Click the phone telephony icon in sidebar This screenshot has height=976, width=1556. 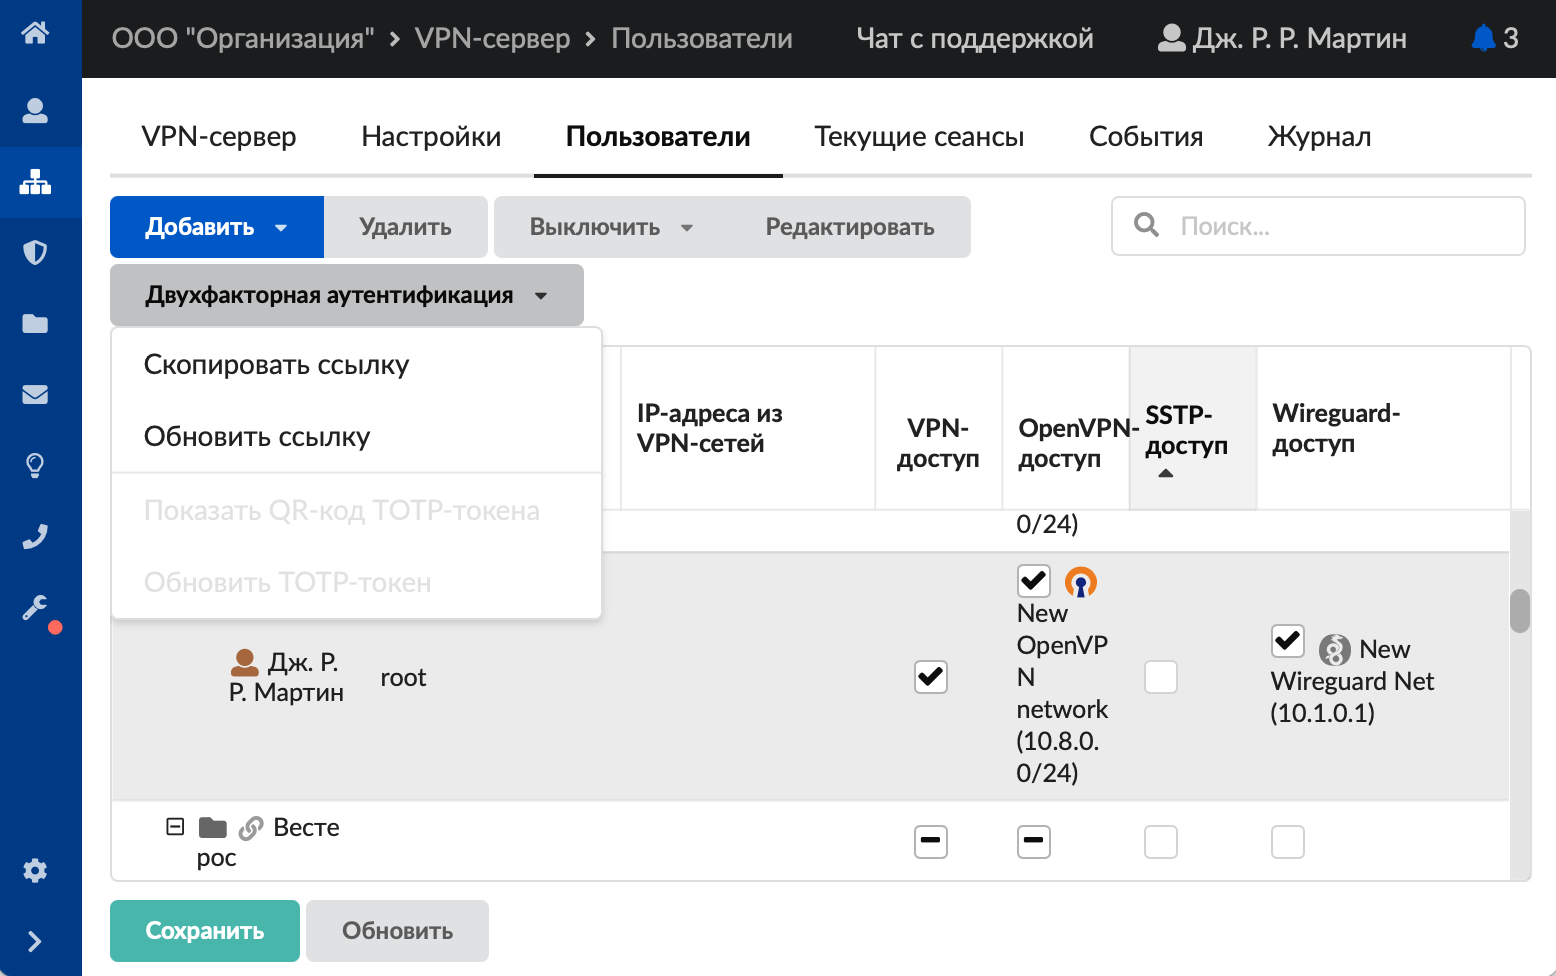35,537
